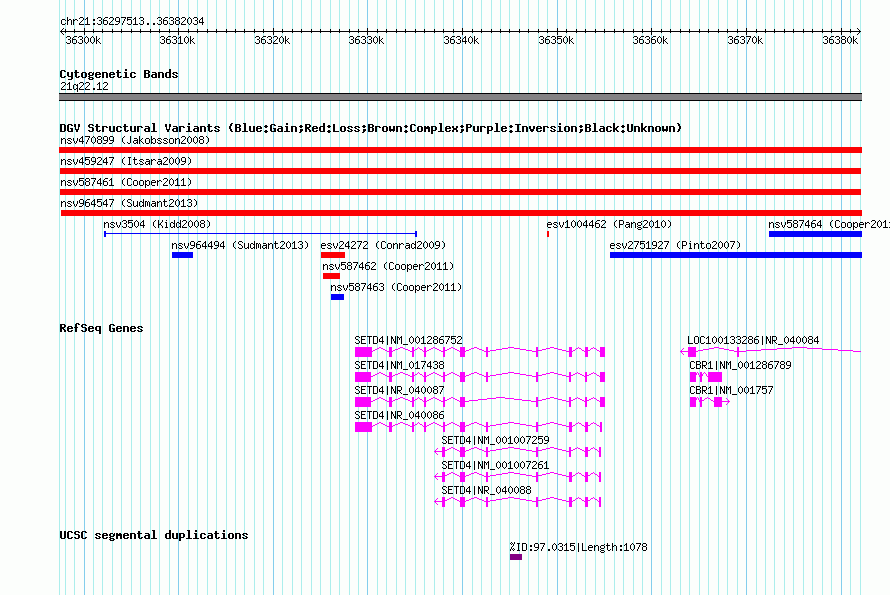The width and height of the screenshot is (890, 595).
Task: Select the LOC100133286 NR_040084 gene model
Action: 771,352
